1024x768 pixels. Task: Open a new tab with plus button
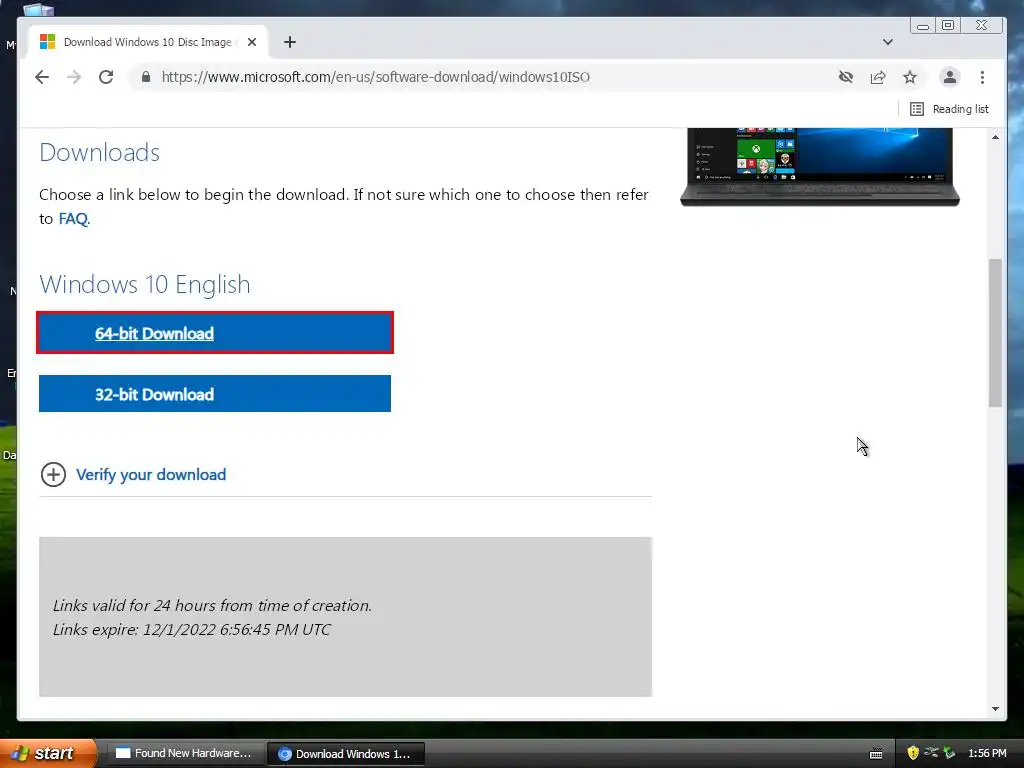pos(290,42)
